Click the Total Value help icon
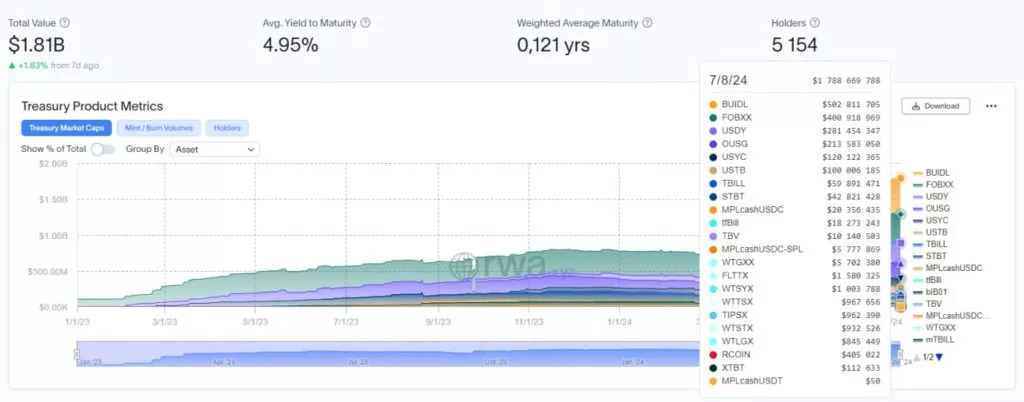Viewport: 1024px width, 402px height. (65, 23)
